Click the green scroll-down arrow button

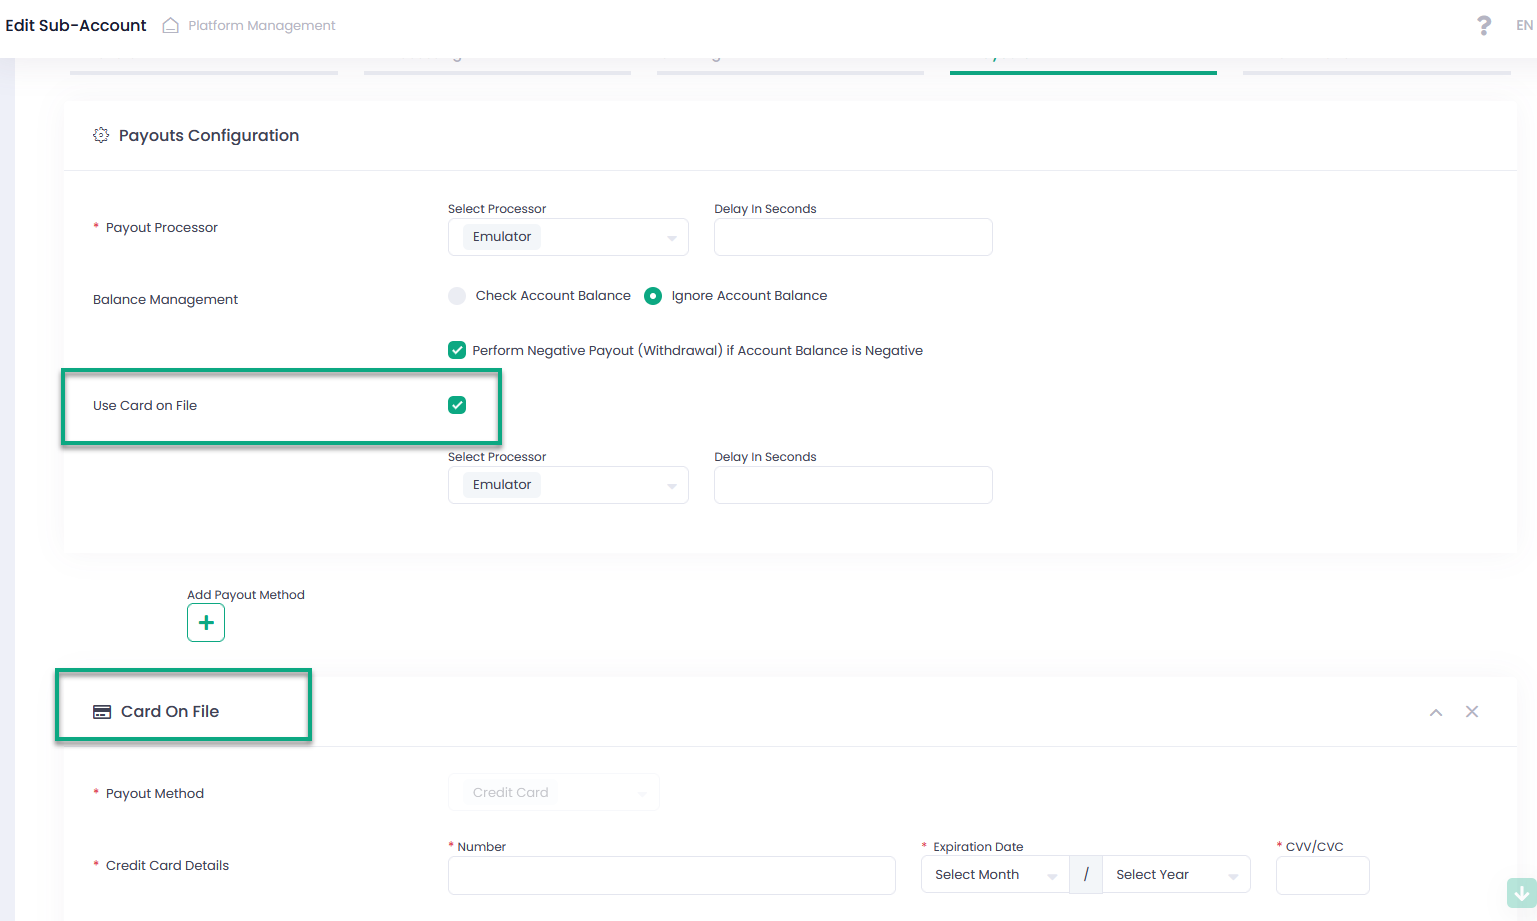[x=1521, y=893]
